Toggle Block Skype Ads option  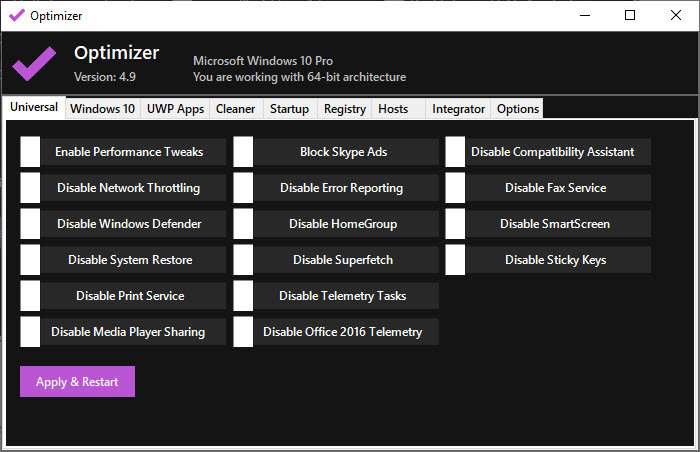(x=243, y=152)
